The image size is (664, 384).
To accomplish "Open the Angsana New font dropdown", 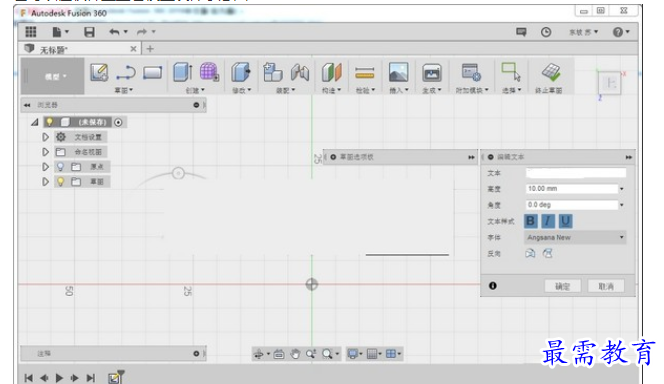I will [575, 238].
